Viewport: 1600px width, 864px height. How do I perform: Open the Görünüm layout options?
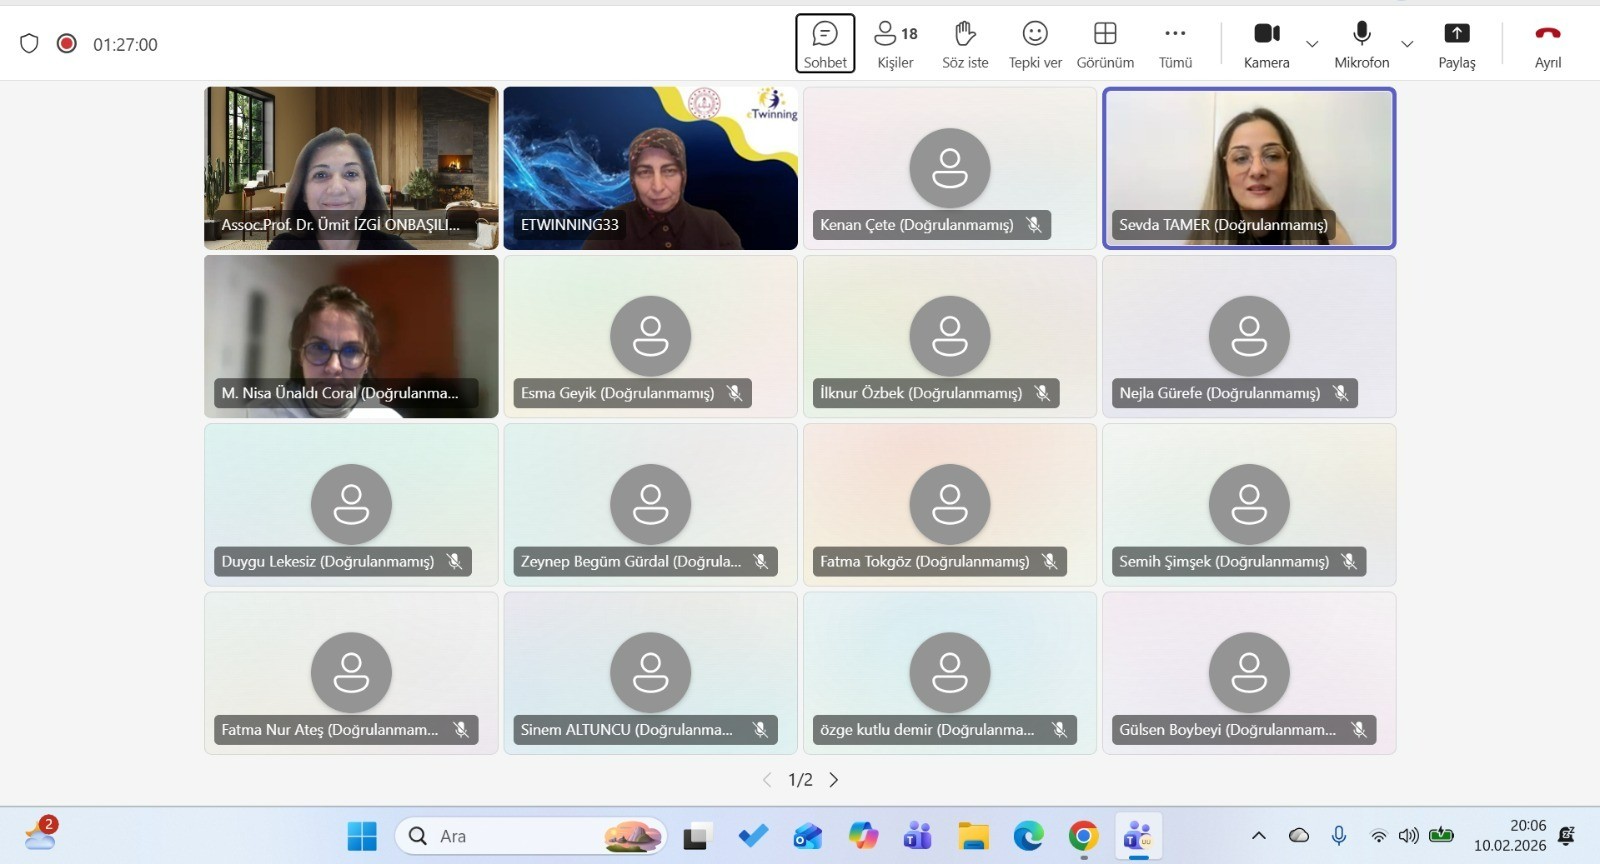pos(1105,44)
